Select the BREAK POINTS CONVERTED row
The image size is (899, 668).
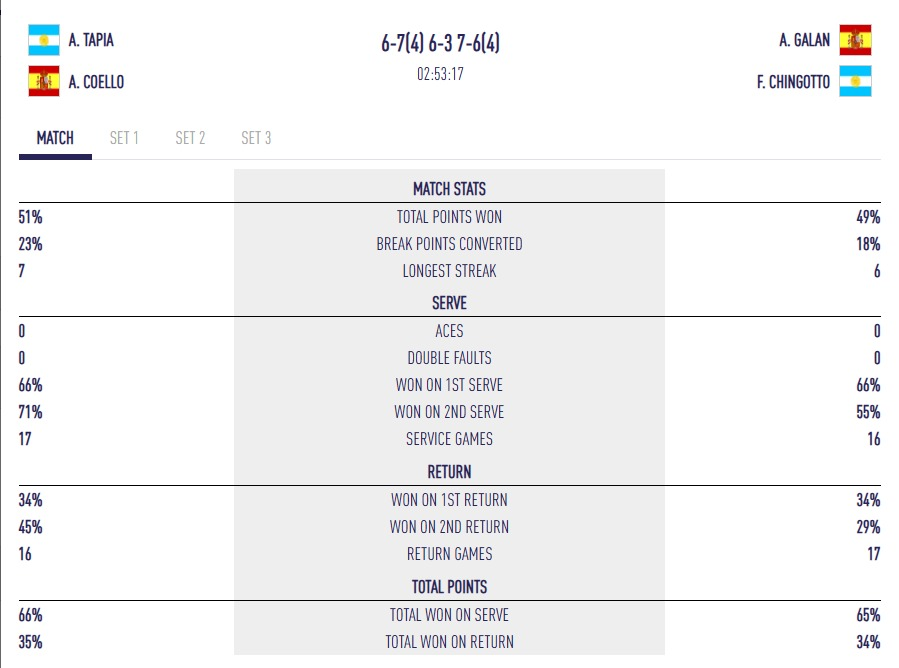tap(449, 244)
